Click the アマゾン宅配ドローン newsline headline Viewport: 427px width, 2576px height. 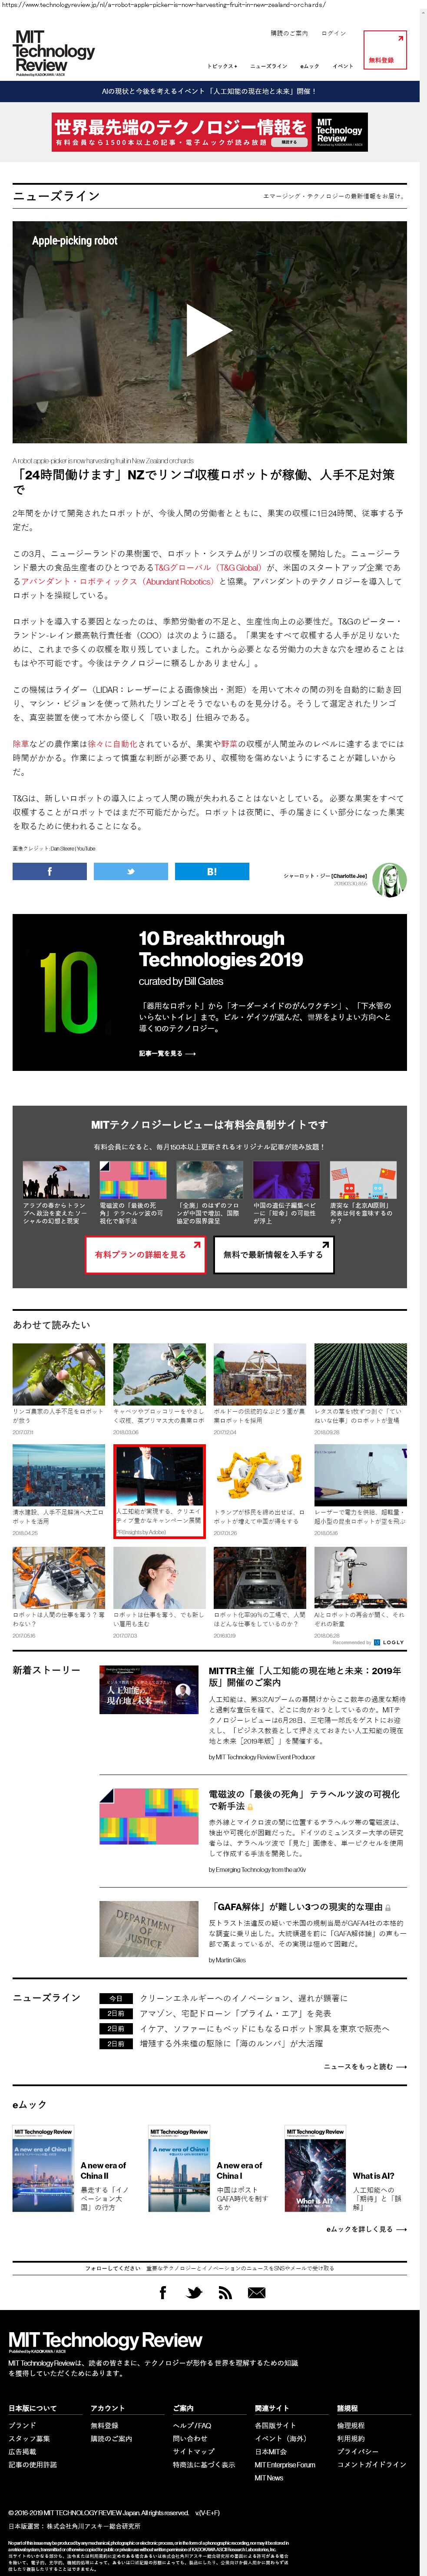[x=235, y=2013]
